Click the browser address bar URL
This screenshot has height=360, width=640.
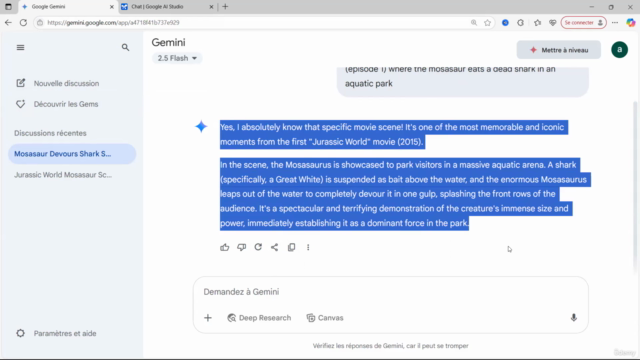(113, 22)
